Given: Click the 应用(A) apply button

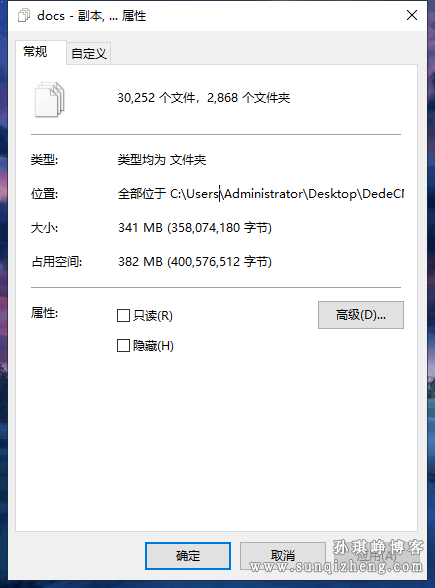Looking at the screenshot, I should click(376, 555).
